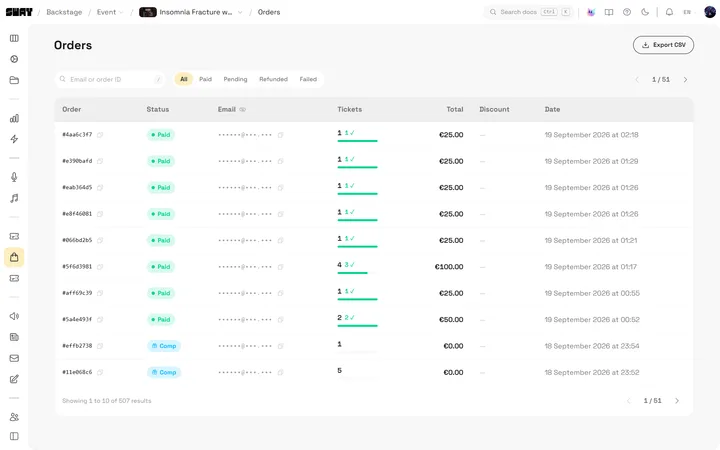Viewport: 720px width, 450px height.
Task: Open the Event breadcrumb dropdown
Action: click(110, 12)
